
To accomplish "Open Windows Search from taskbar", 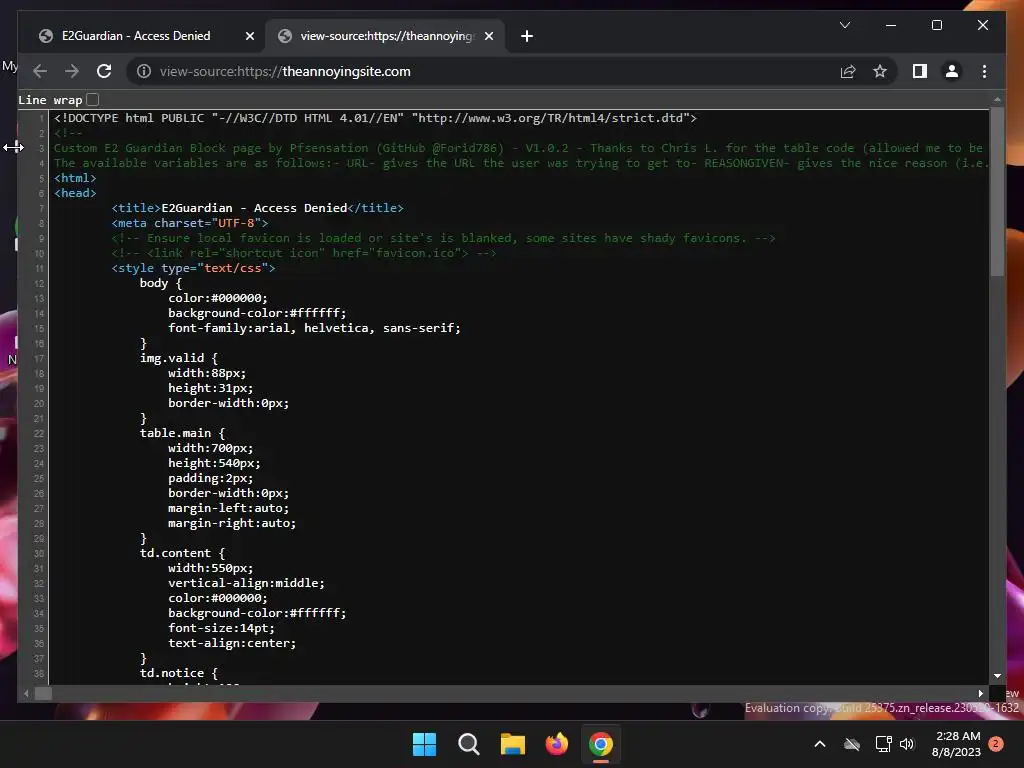I will (x=468, y=744).
